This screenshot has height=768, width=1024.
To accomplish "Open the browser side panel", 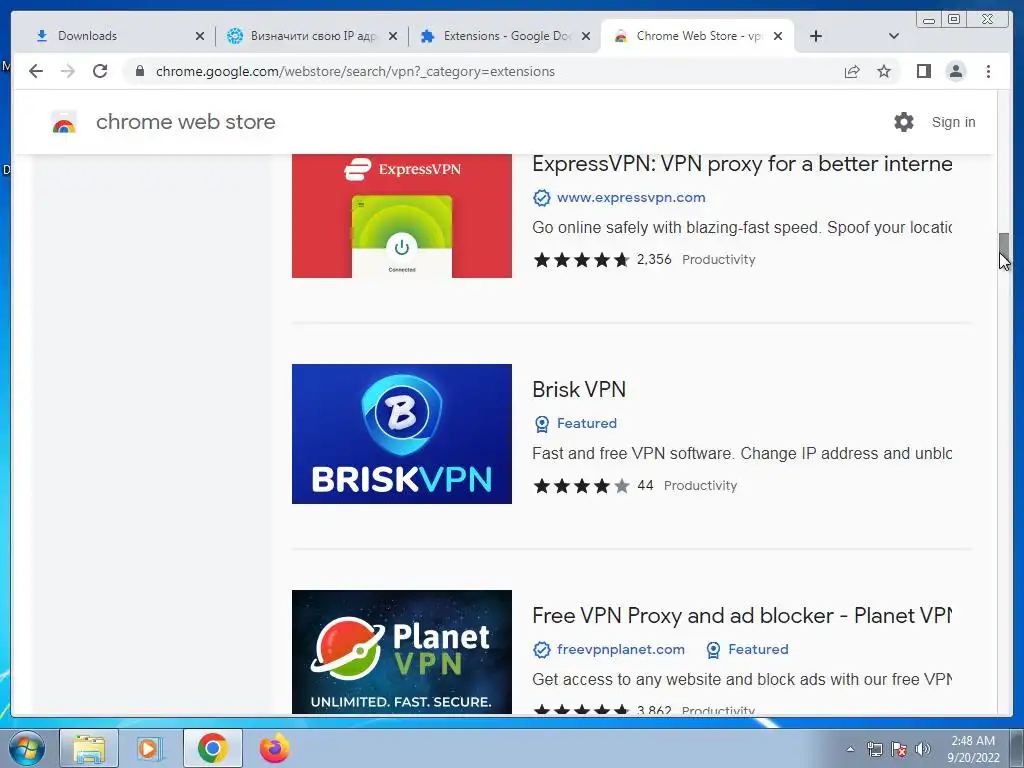I will [923, 71].
